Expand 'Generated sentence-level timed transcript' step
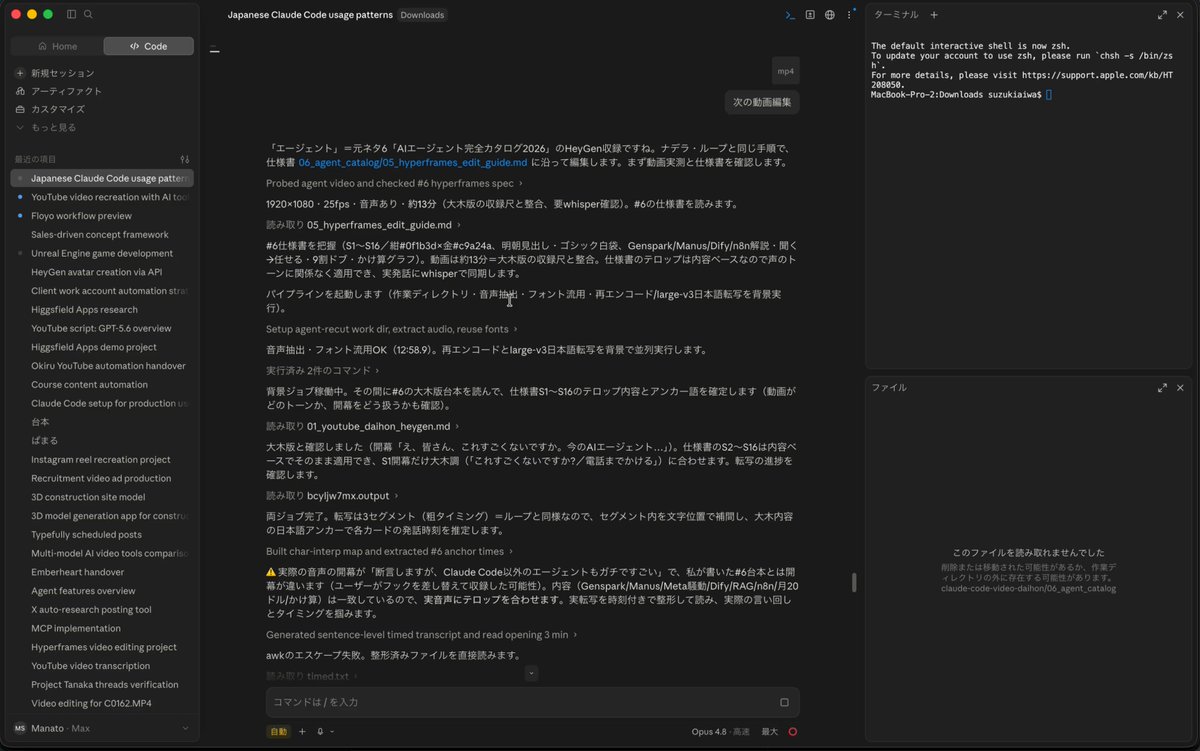 coord(422,634)
